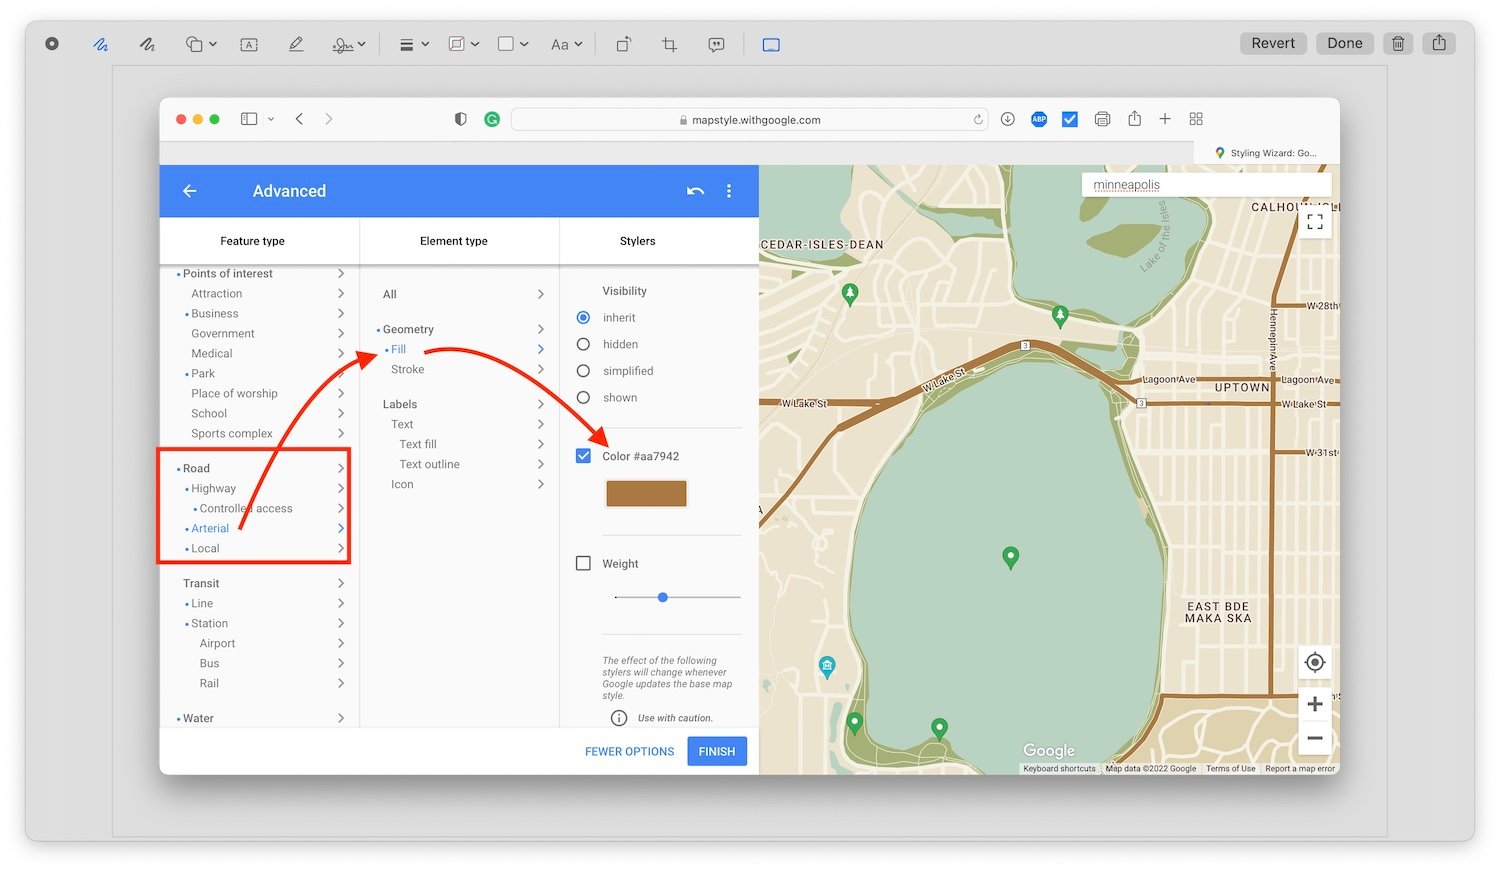The width and height of the screenshot is (1500, 871).
Task: Select the Signature tool
Action: pyautogui.click(x=343, y=44)
